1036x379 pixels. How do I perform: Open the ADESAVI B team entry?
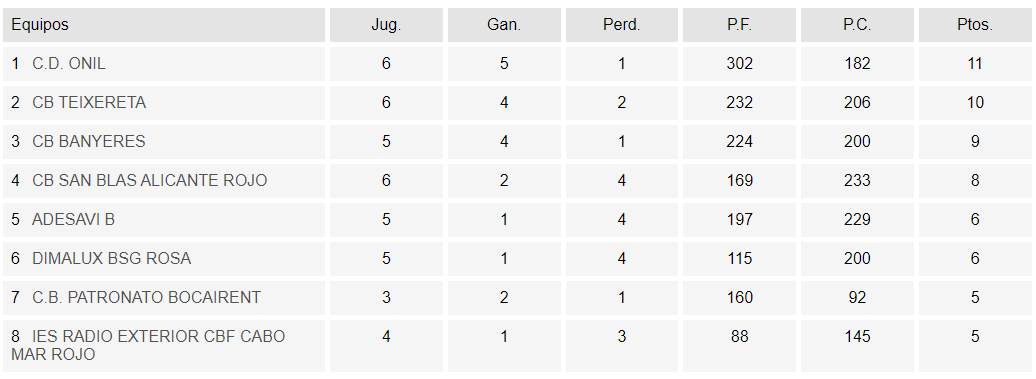(73, 219)
